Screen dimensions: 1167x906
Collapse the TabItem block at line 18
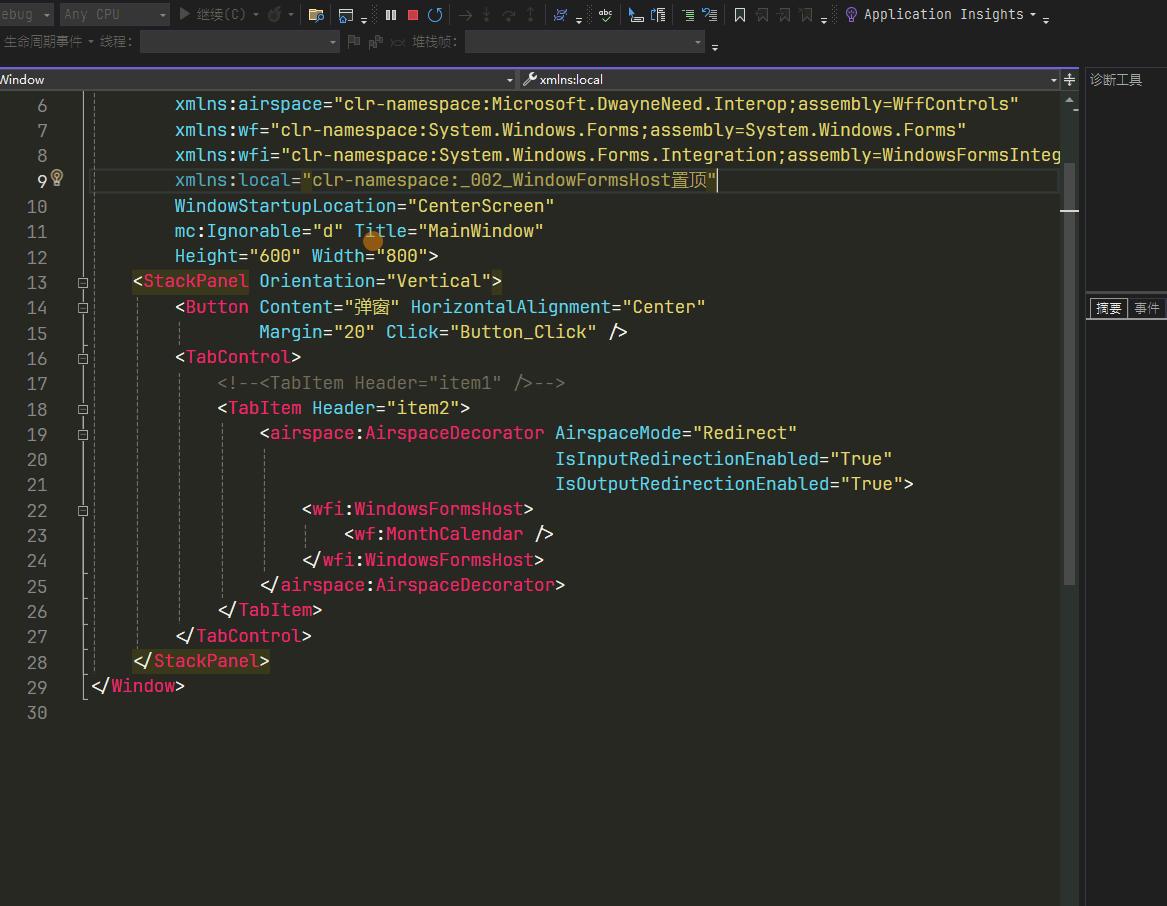click(x=83, y=409)
